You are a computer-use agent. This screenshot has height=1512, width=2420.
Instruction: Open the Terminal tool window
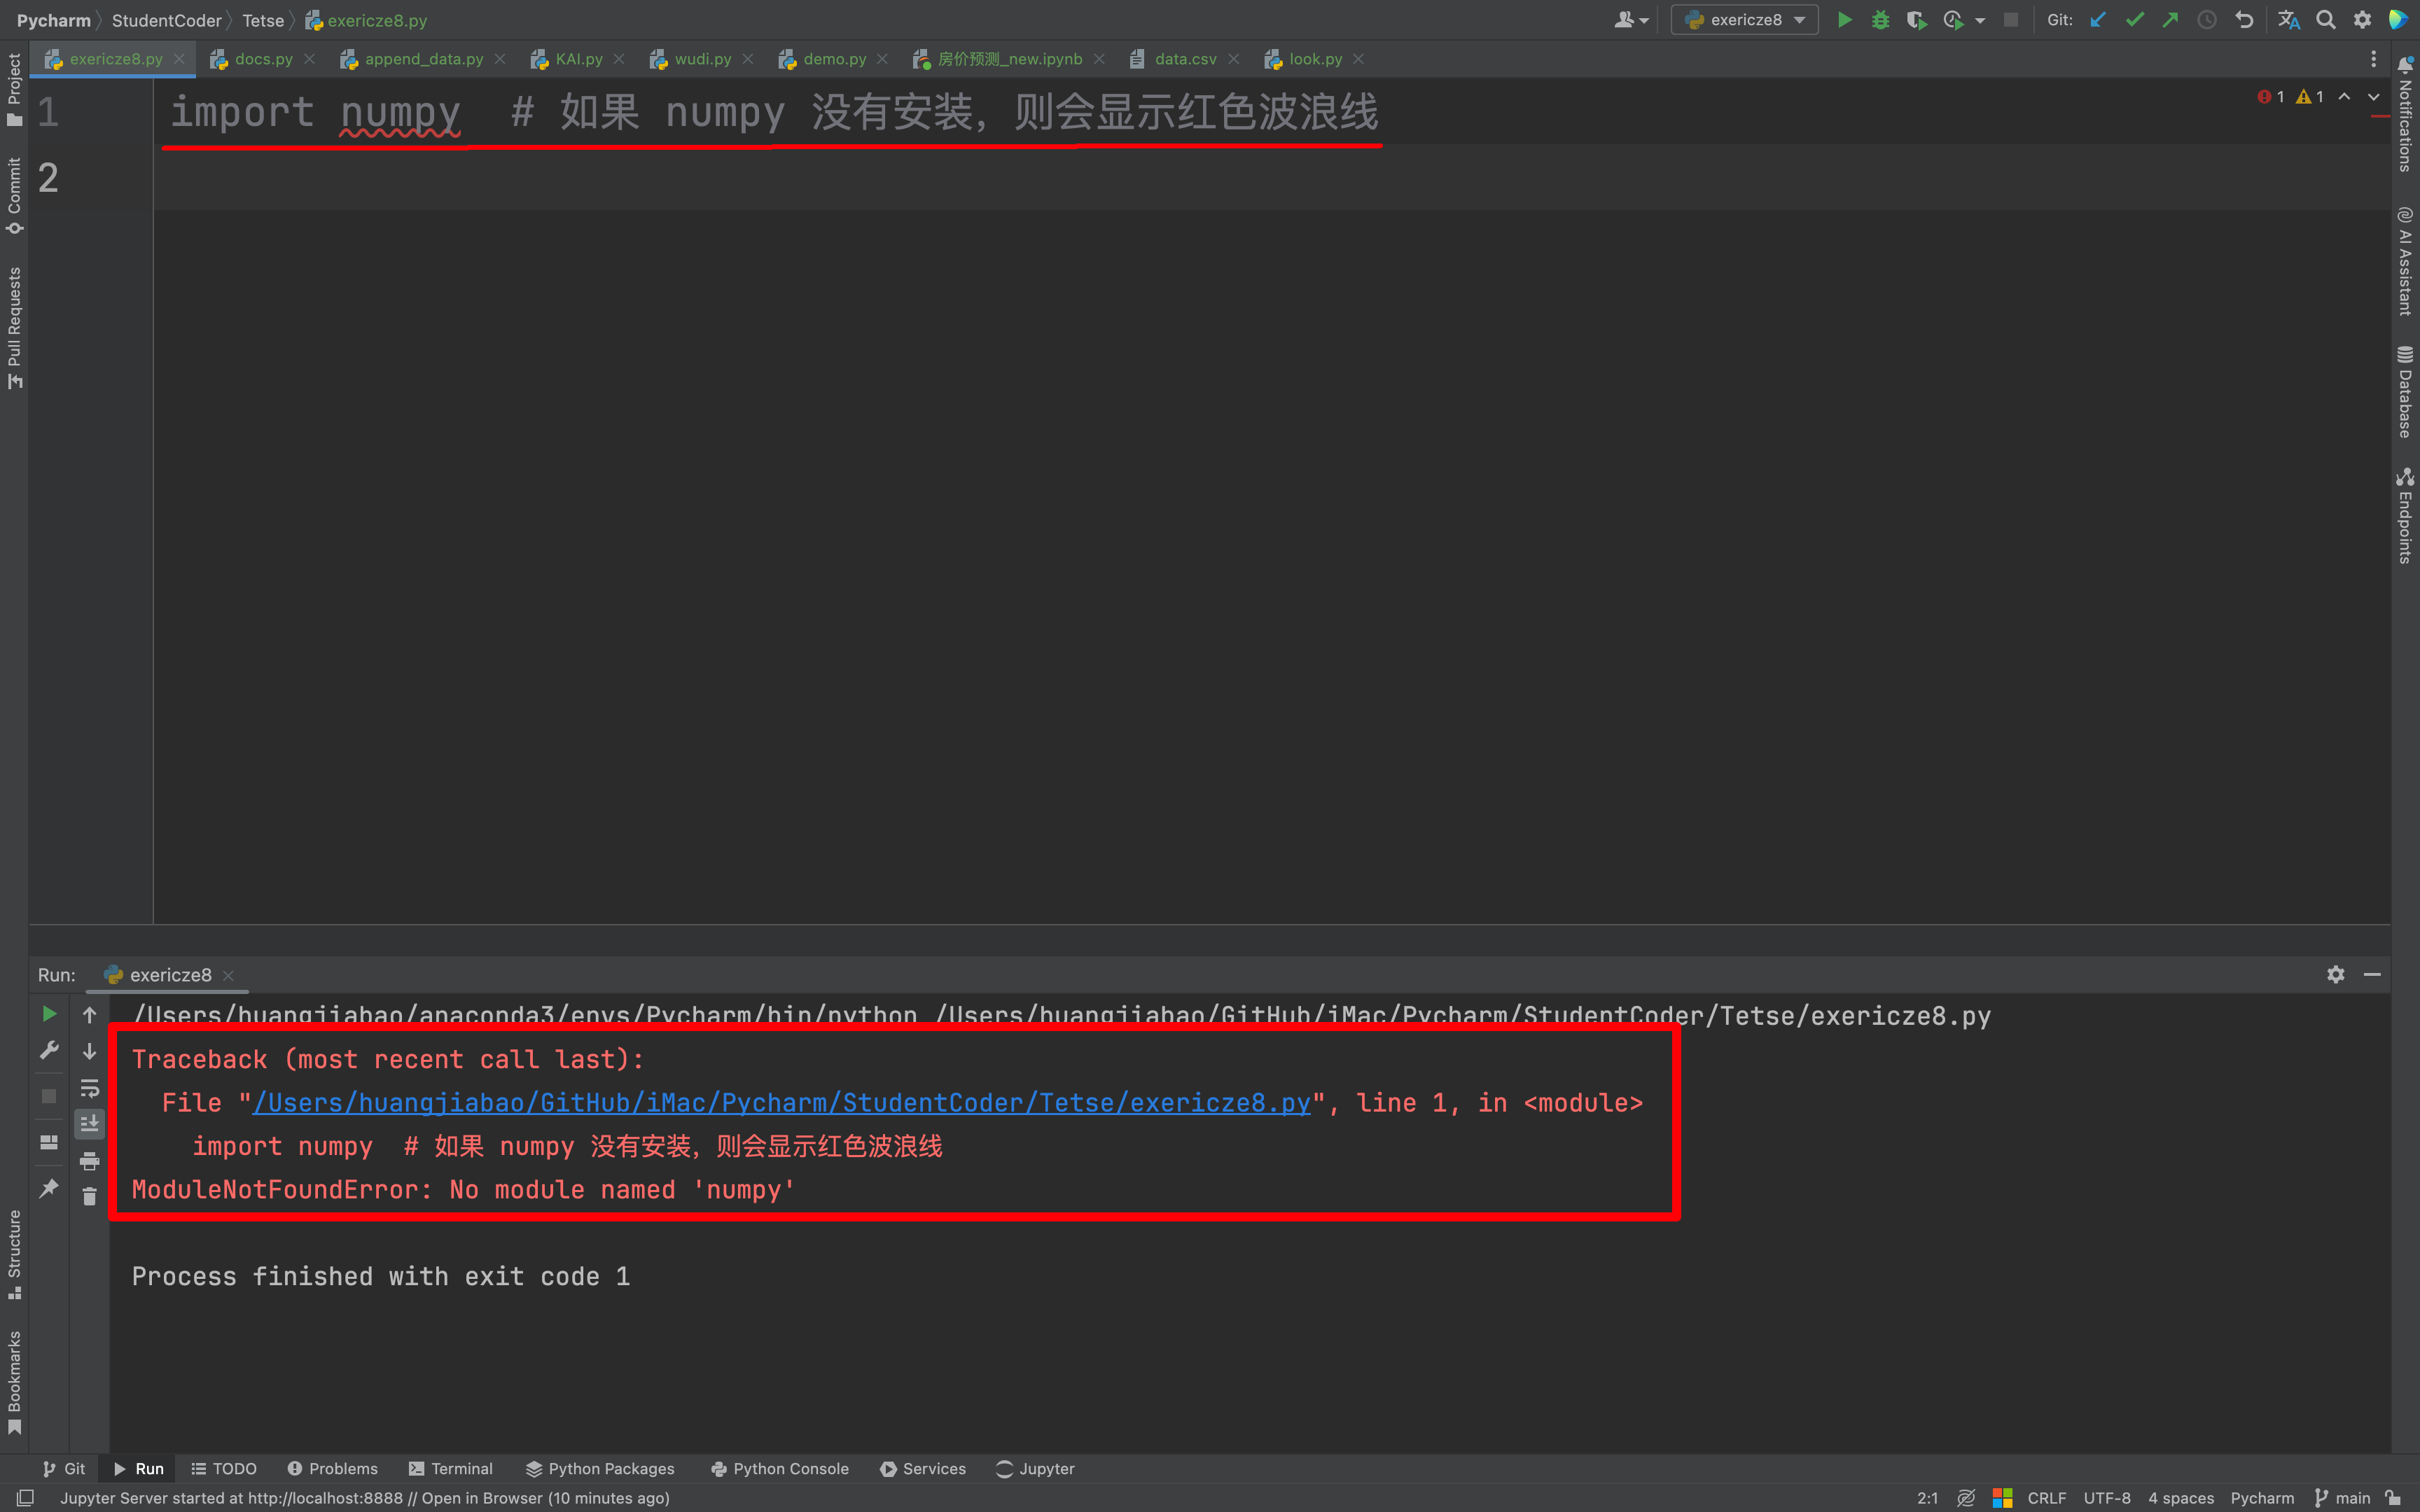451,1468
